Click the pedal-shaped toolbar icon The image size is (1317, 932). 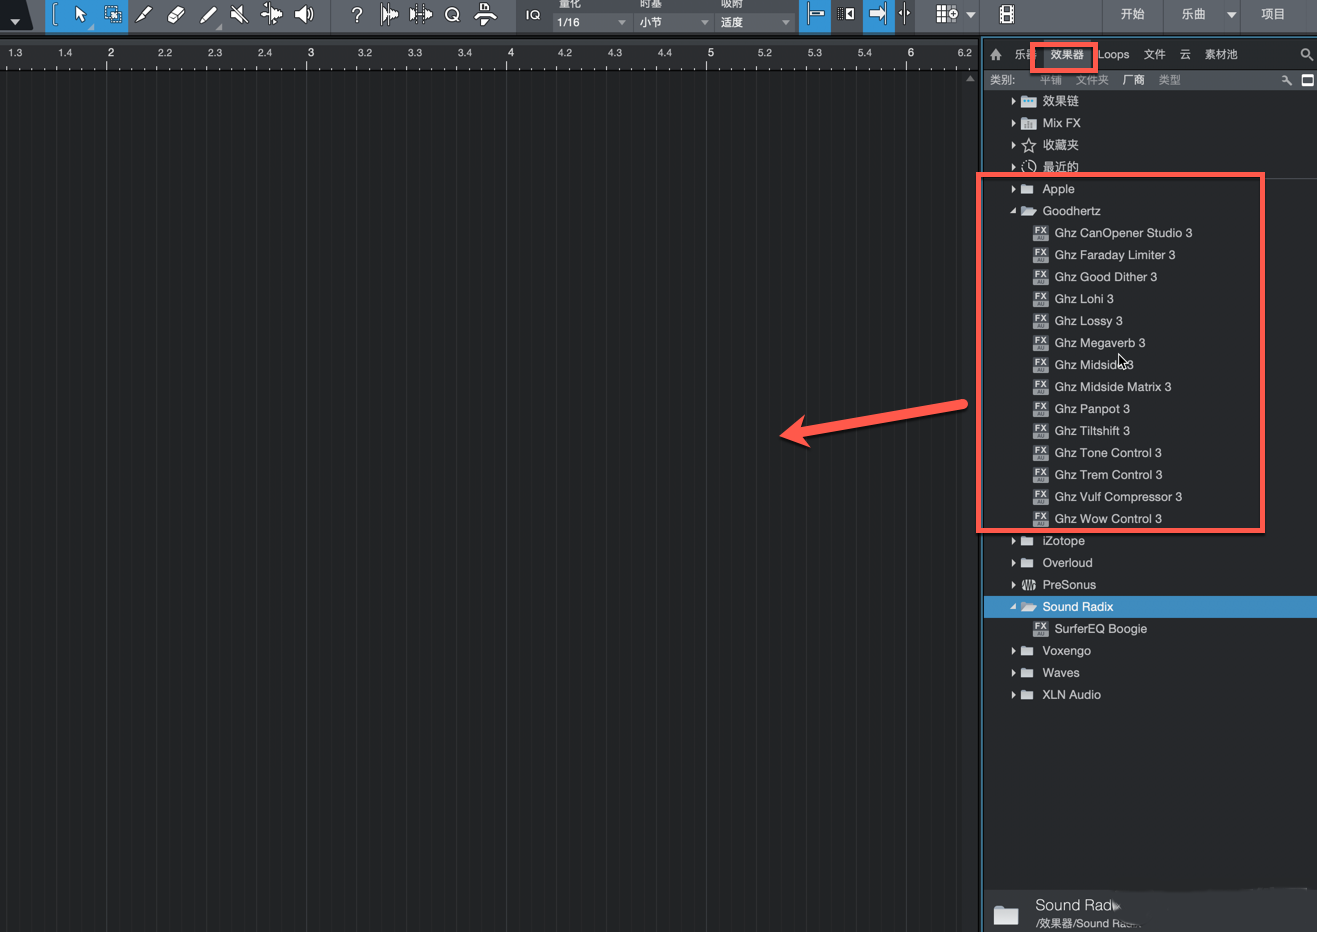[x=485, y=15]
